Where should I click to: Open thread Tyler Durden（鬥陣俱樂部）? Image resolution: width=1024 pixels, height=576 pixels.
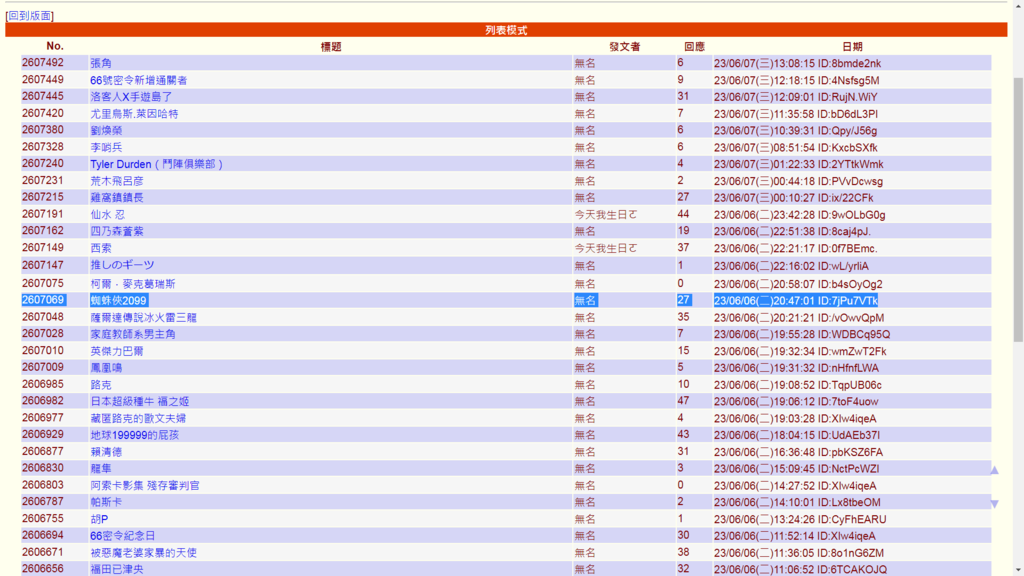click(157, 164)
